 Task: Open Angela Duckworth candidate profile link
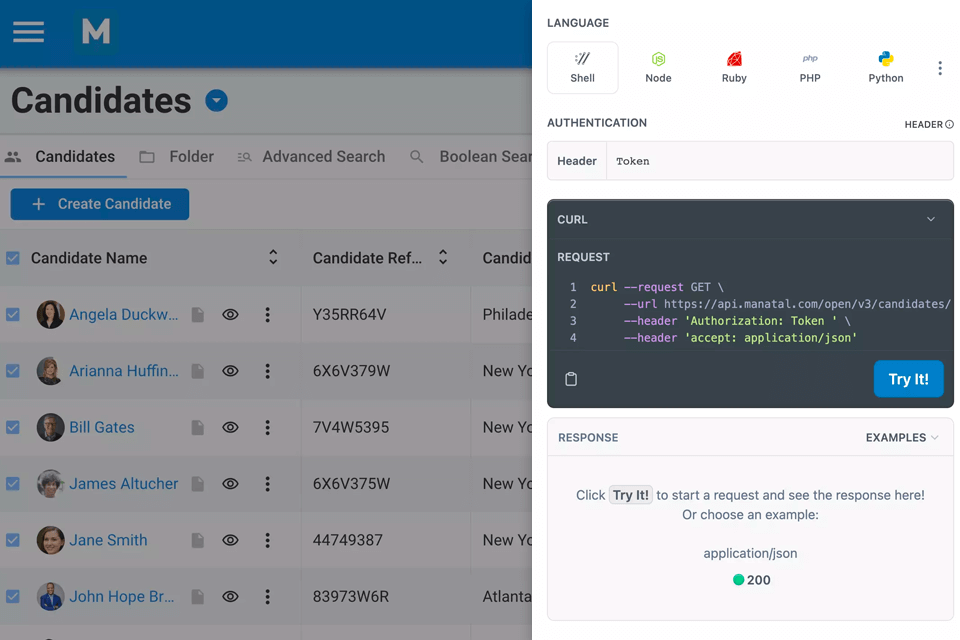[124, 314]
